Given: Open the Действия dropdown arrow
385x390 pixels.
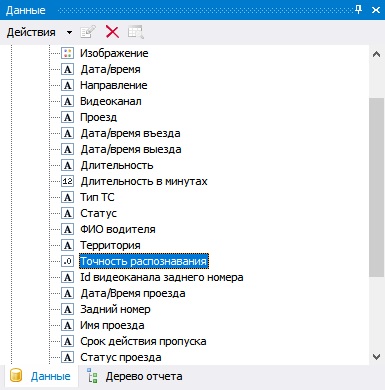Looking at the screenshot, I should pos(69,33).
